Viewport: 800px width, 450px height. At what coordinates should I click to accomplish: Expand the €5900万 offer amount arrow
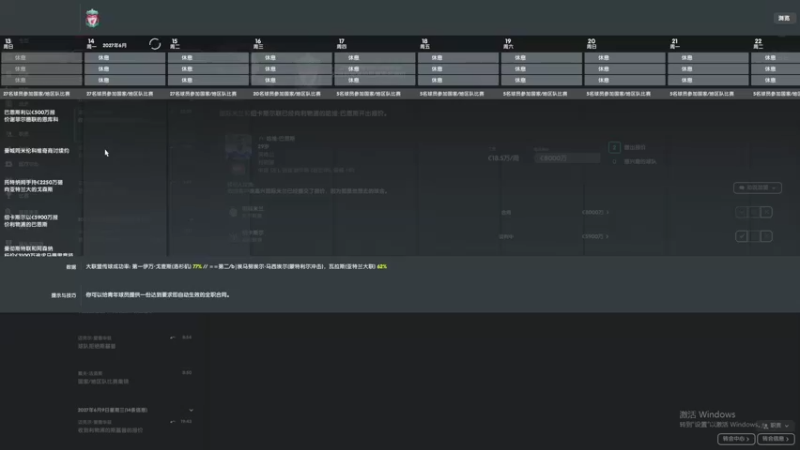pos(607,236)
